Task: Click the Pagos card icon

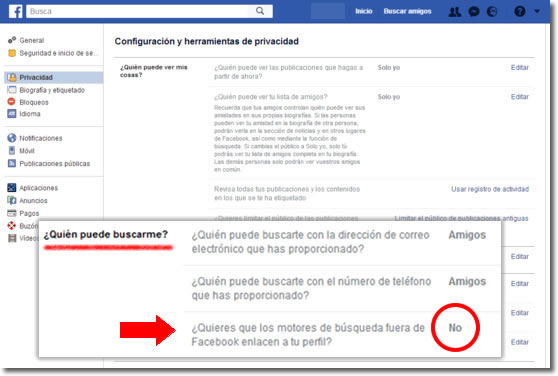Action: [12, 213]
